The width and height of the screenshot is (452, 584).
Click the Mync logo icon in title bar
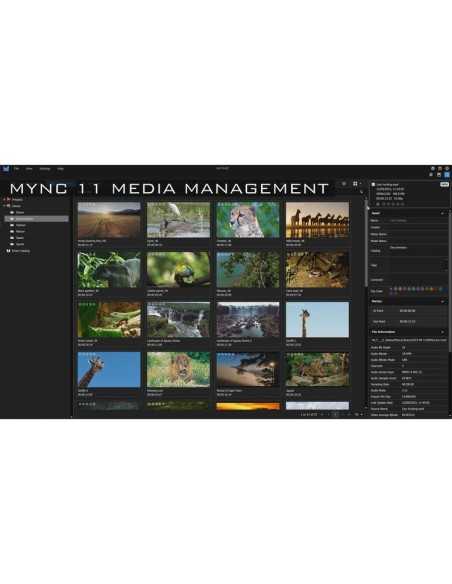tap(6, 169)
